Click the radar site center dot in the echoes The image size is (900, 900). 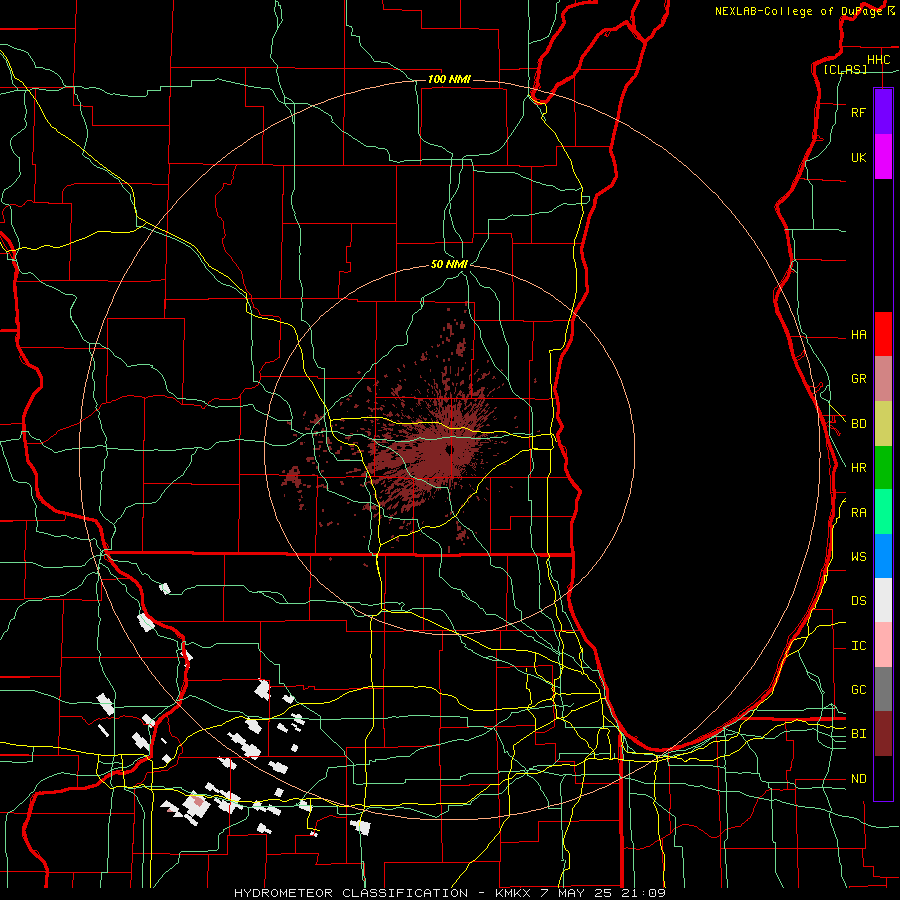(449, 449)
